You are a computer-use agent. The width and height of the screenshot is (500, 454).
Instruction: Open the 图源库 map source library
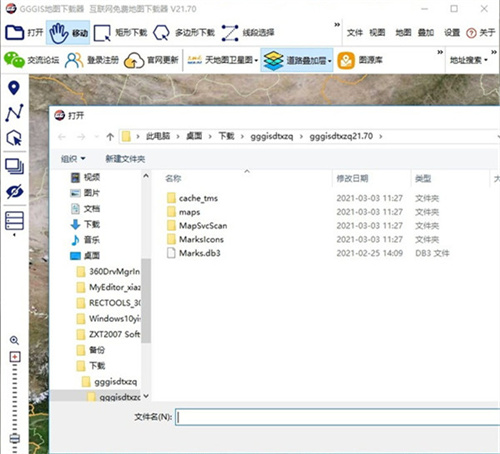click(360, 60)
